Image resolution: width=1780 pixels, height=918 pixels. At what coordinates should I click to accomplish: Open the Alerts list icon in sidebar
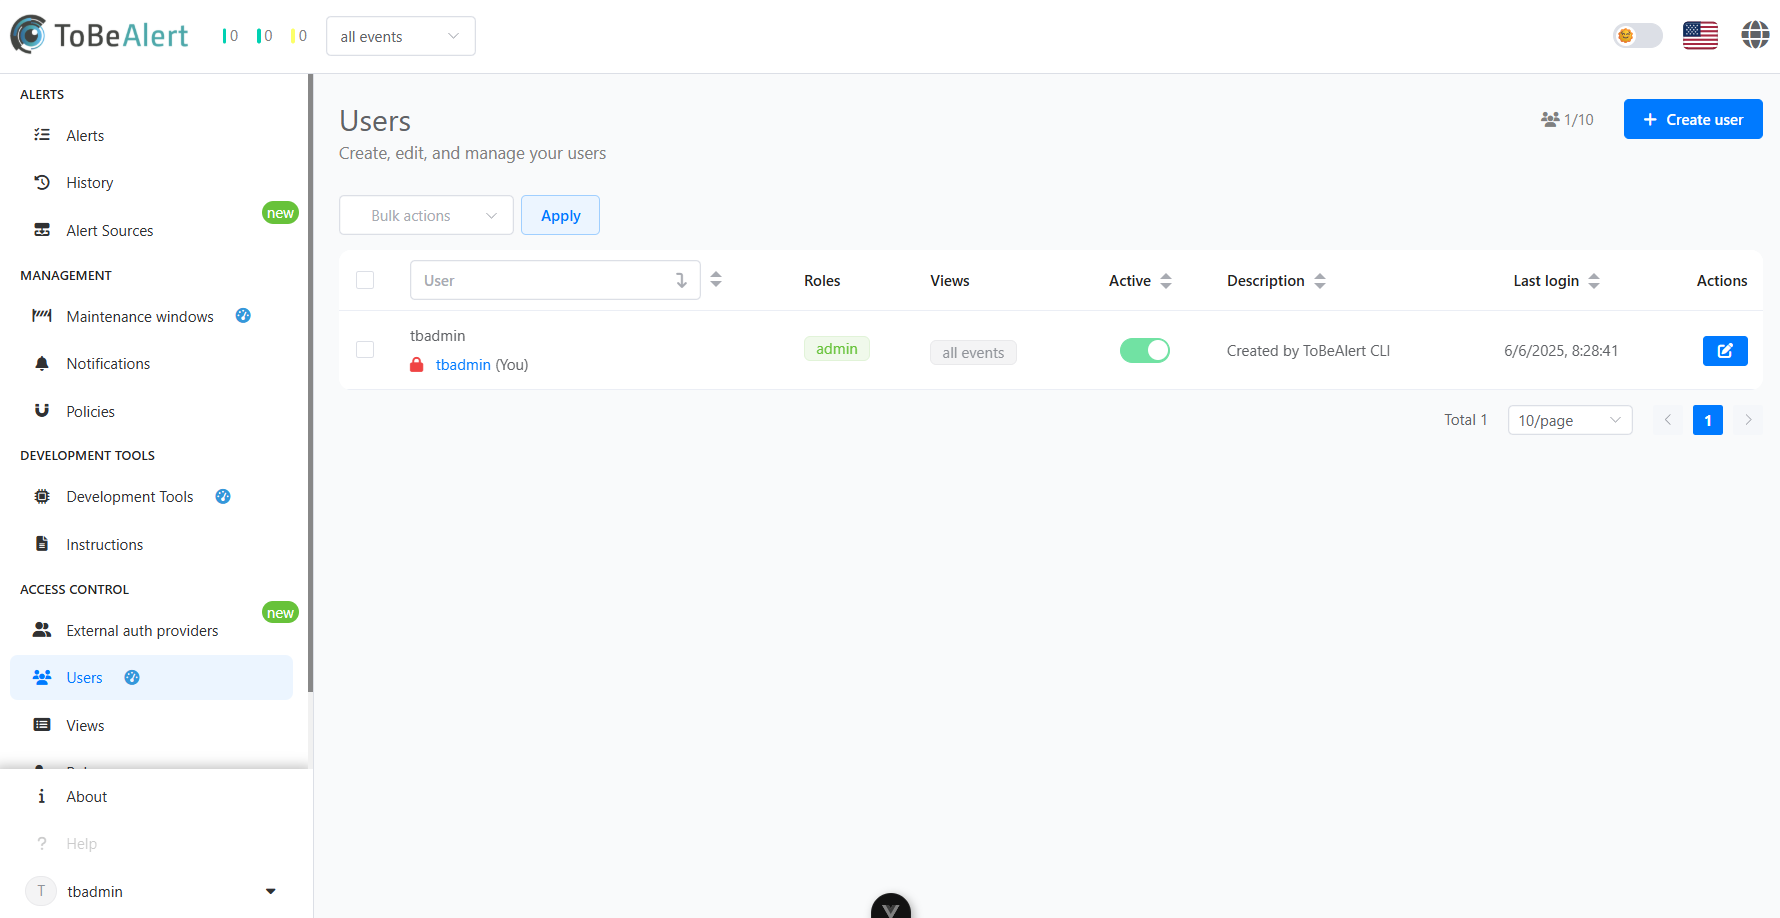(42, 135)
